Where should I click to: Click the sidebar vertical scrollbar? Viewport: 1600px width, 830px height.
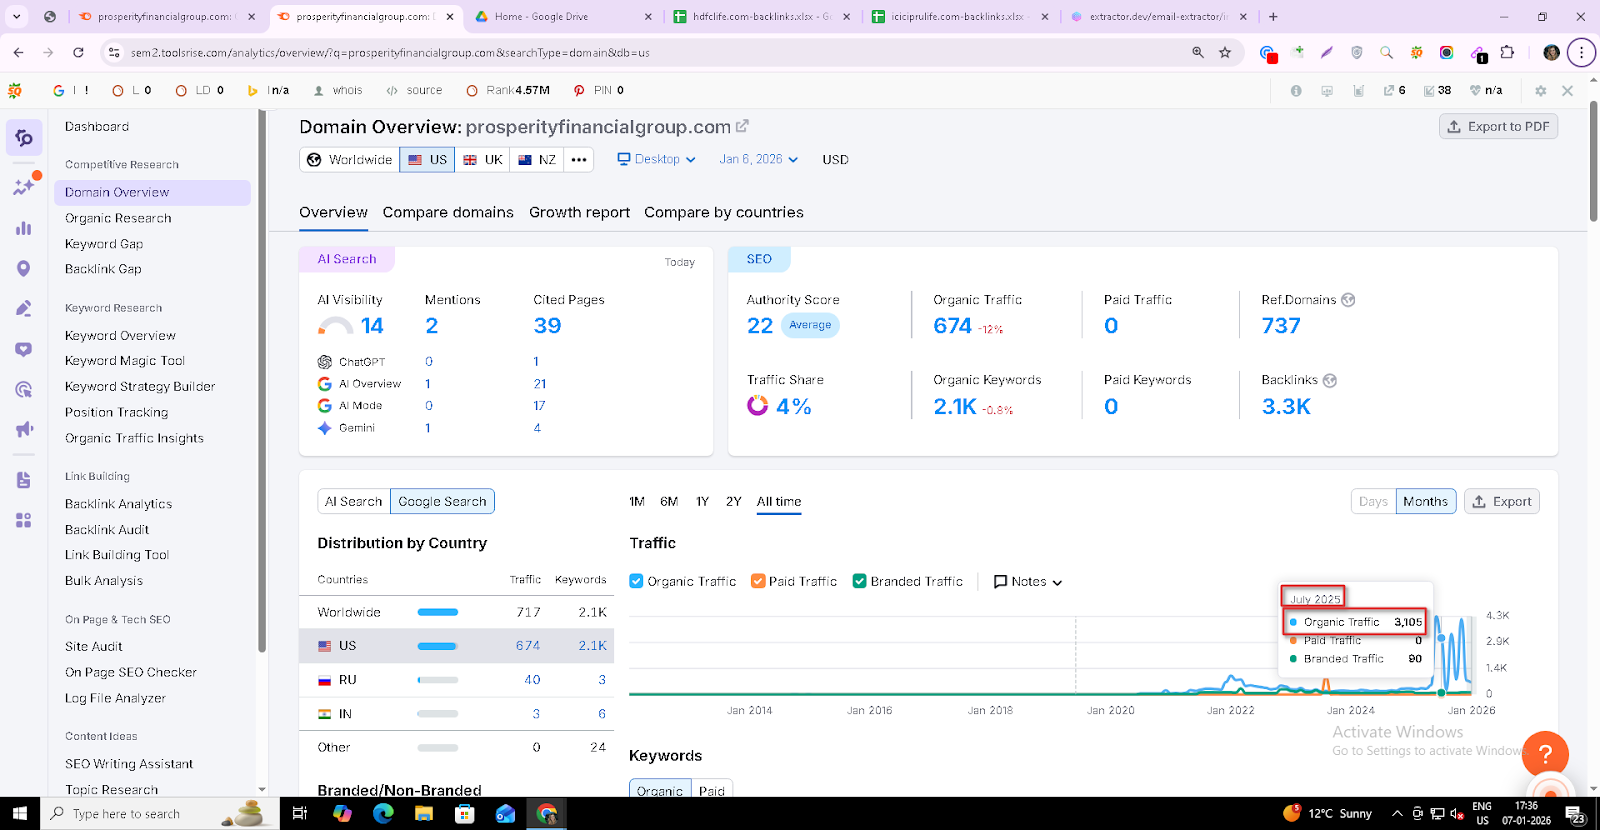262,380
